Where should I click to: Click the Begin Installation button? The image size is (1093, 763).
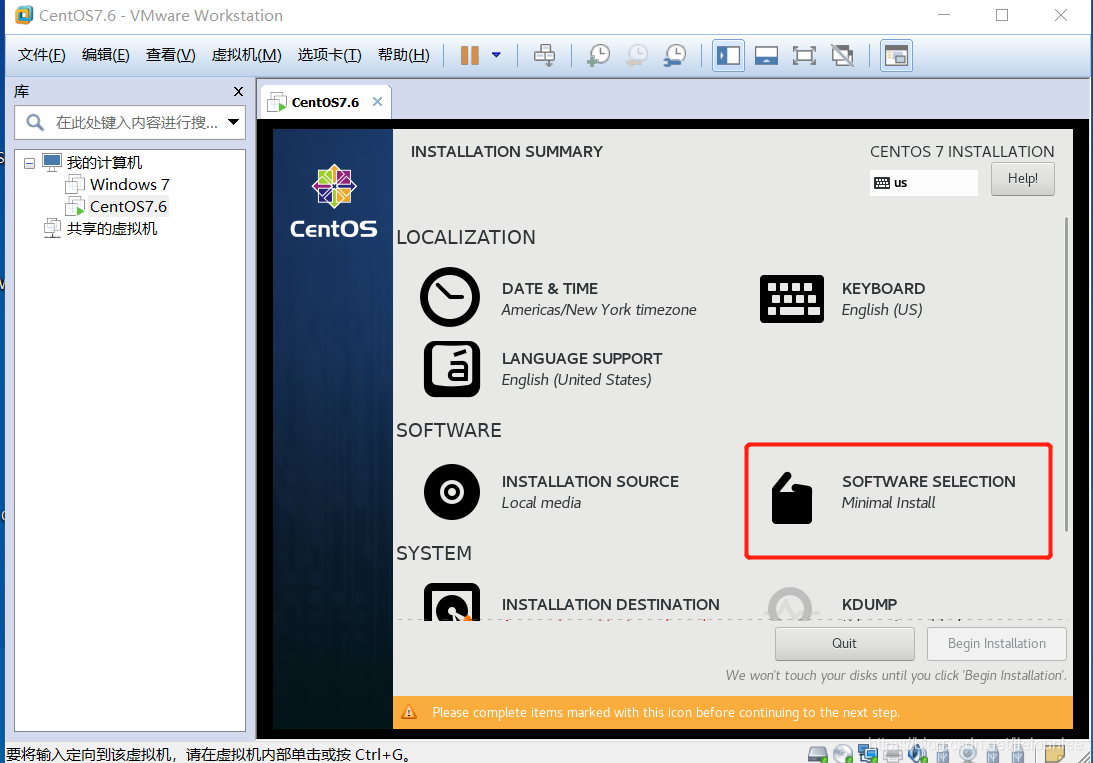coord(996,644)
